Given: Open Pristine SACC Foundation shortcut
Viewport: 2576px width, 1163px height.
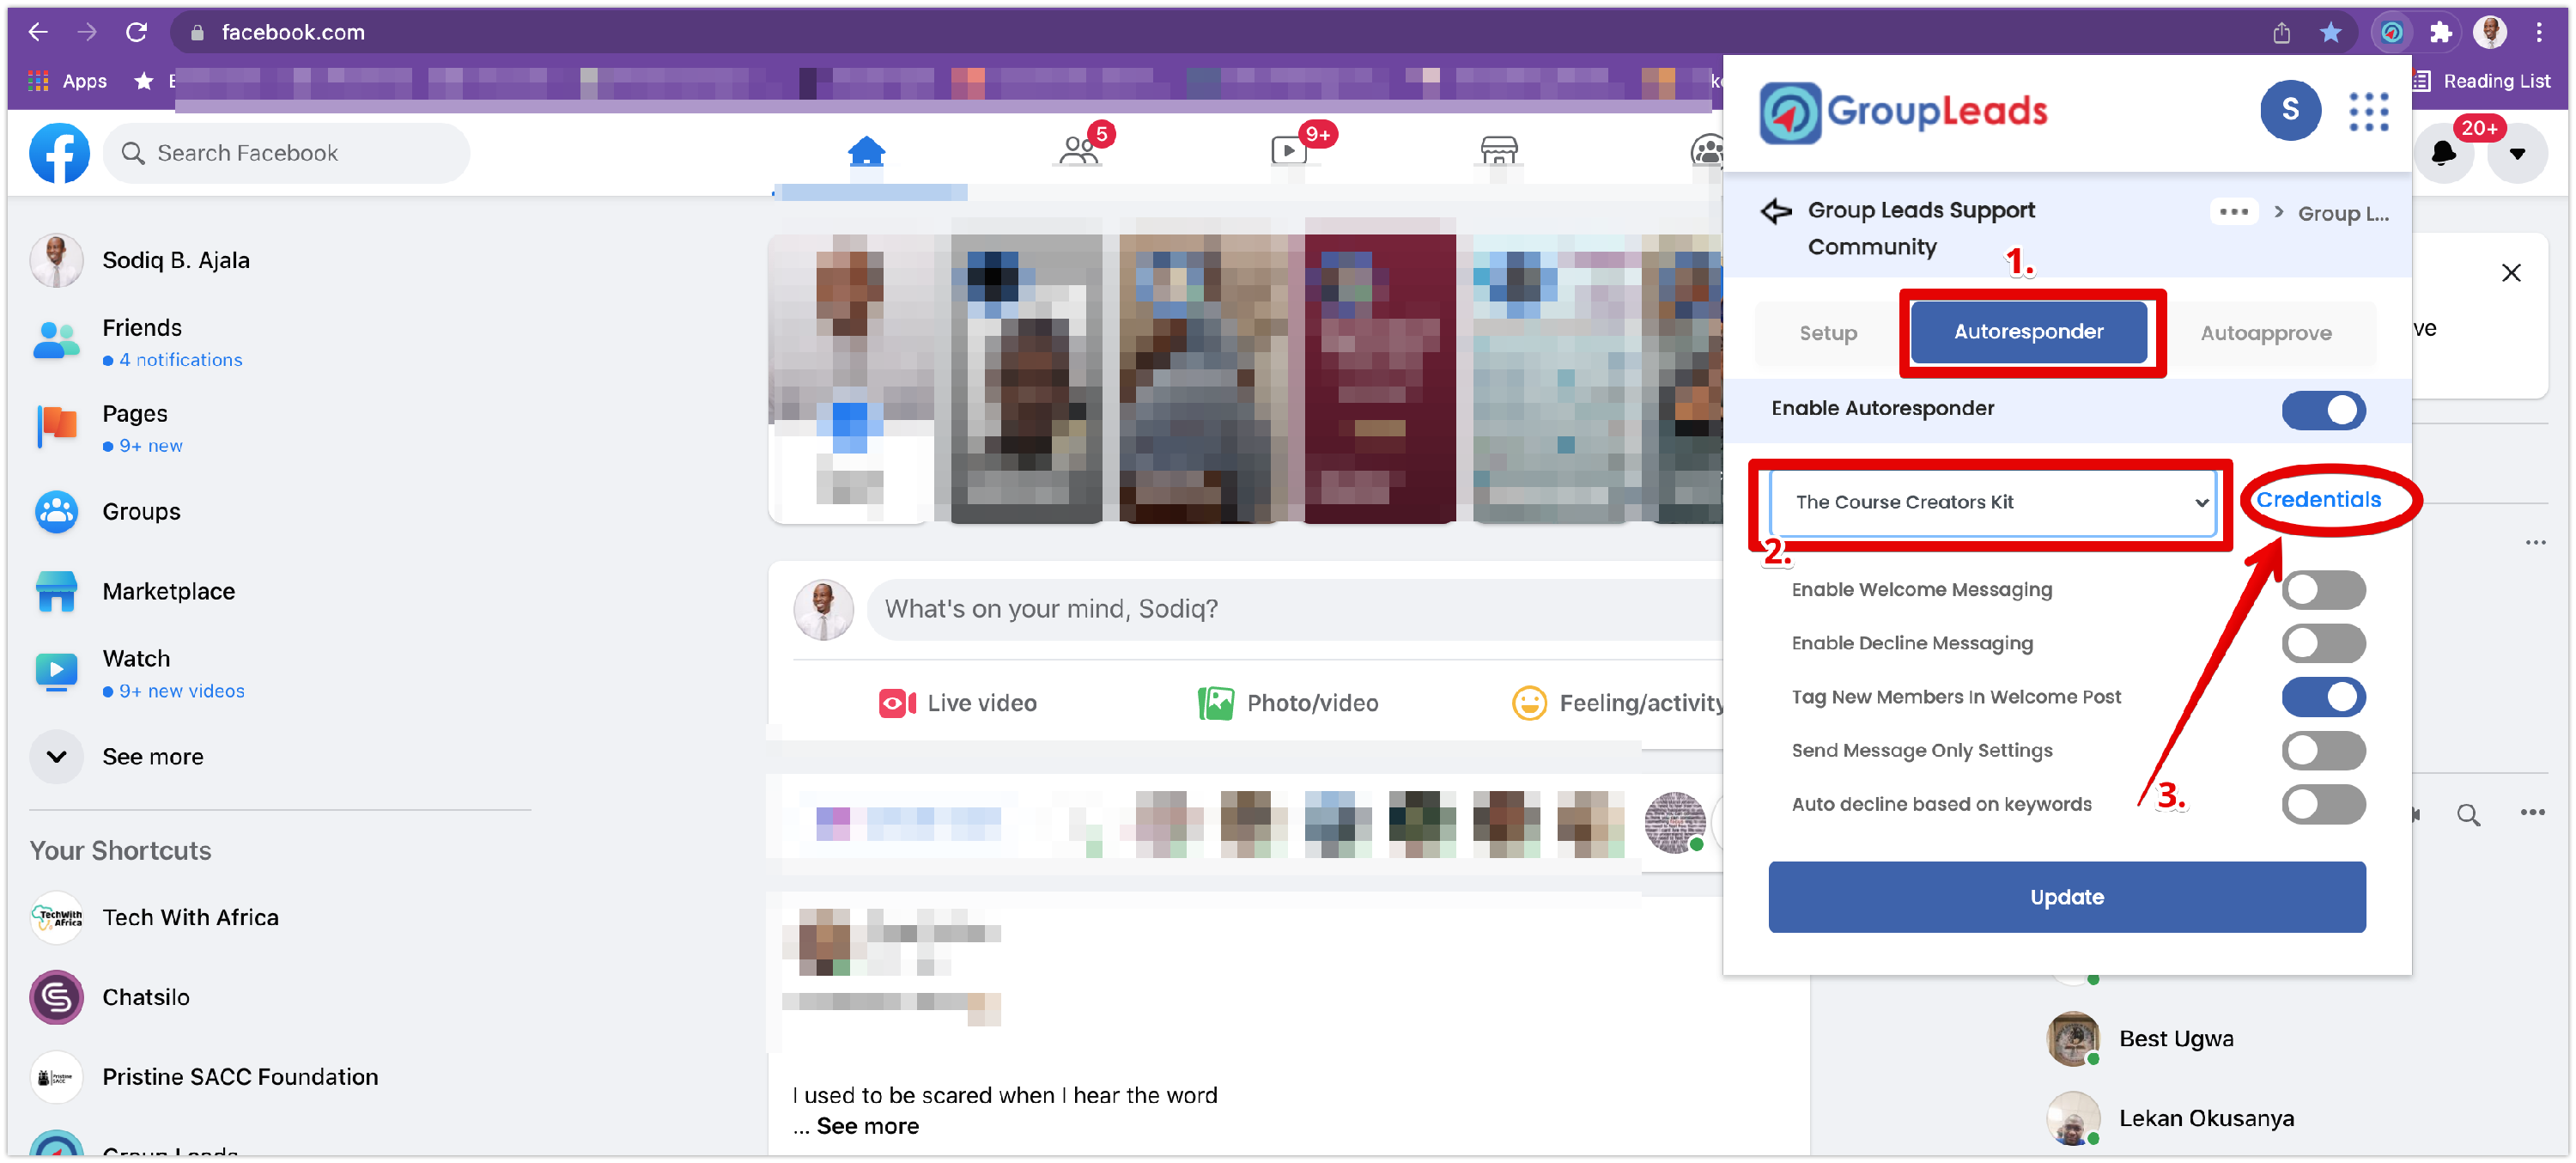Looking at the screenshot, I should 205,1077.
